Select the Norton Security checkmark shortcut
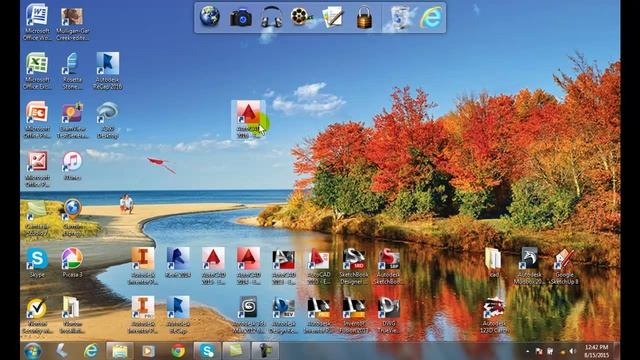 coord(37,315)
